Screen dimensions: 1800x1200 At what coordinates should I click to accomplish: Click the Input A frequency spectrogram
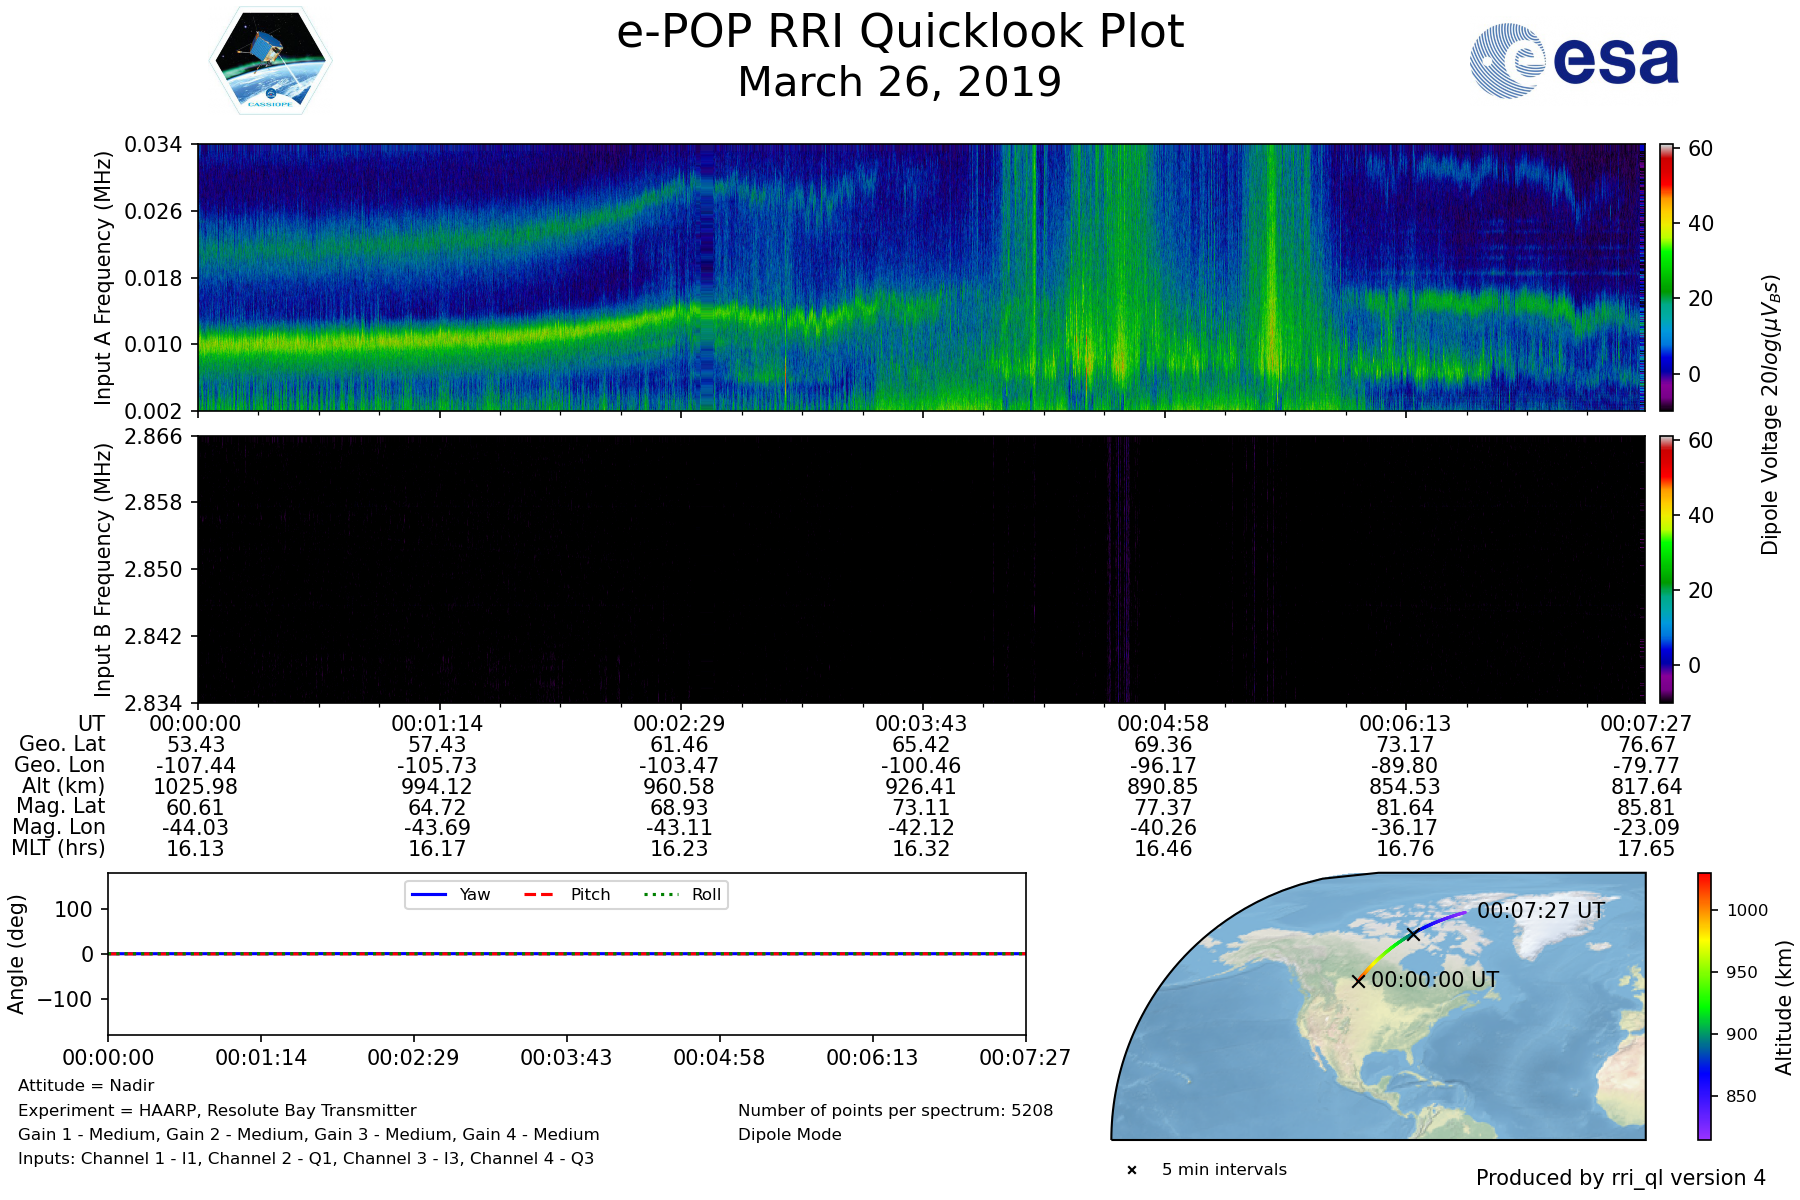[920, 277]
